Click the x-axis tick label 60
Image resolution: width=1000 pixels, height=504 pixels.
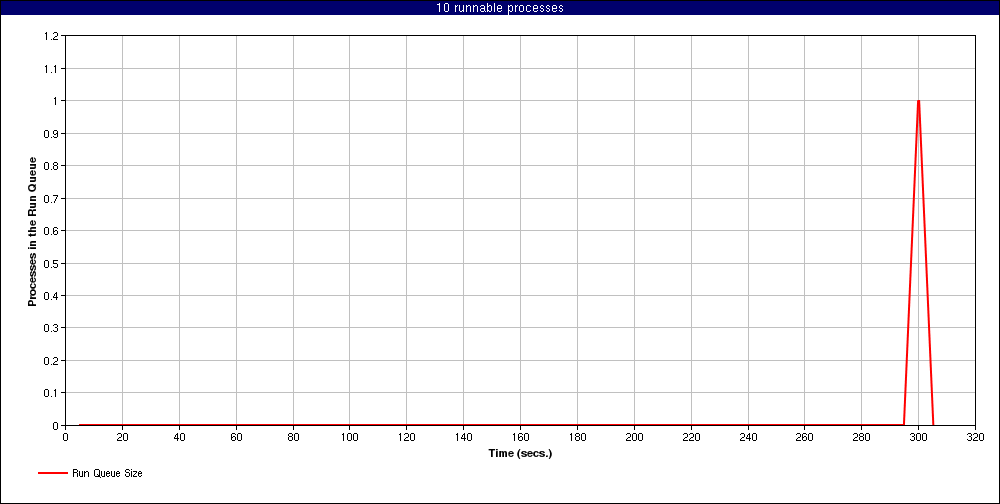236,437
